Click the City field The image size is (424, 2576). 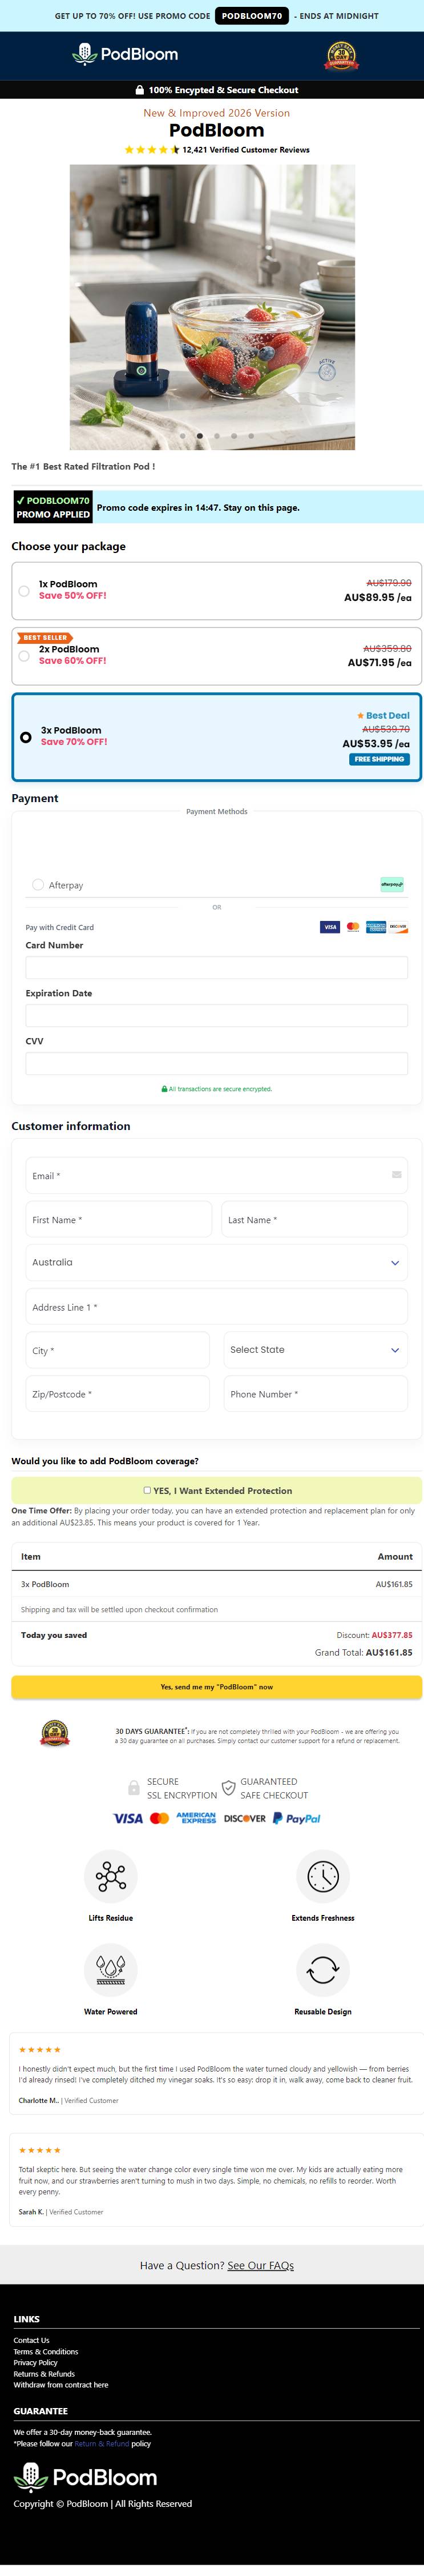pyautogui.click(x=118, y=1350)
